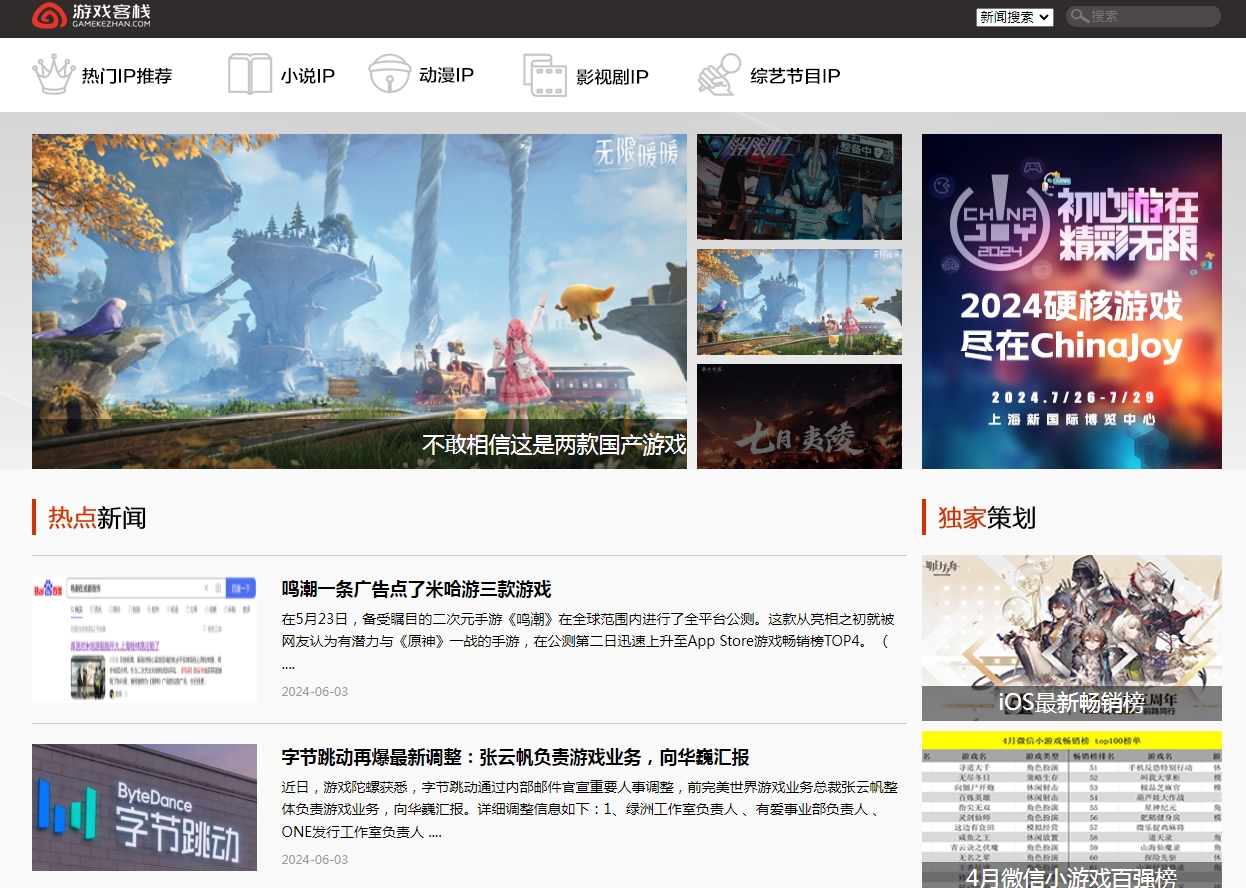Open the 综艺节目IP menu item
Viewport: 1246px width, 888px height.
(795, 76)
